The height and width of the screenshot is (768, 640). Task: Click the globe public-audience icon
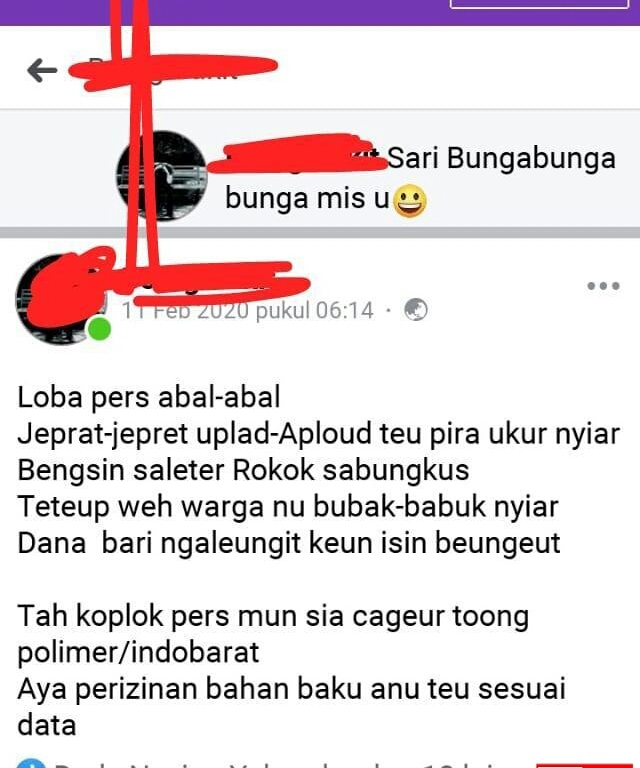[x=415, y=310]
